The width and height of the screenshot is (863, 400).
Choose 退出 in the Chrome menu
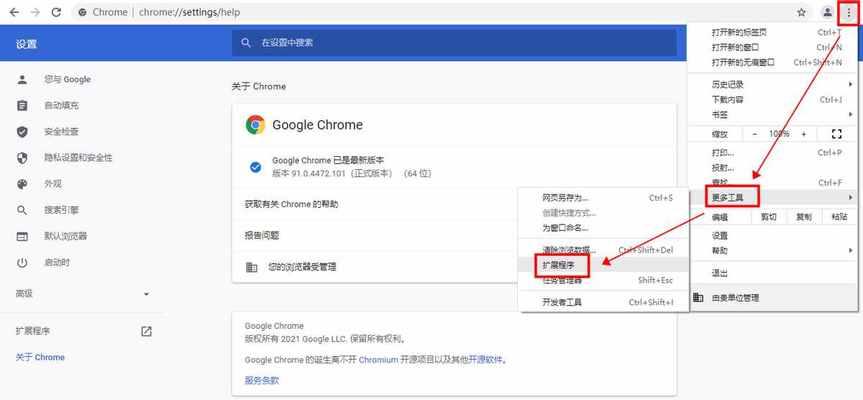click(773, 273)
